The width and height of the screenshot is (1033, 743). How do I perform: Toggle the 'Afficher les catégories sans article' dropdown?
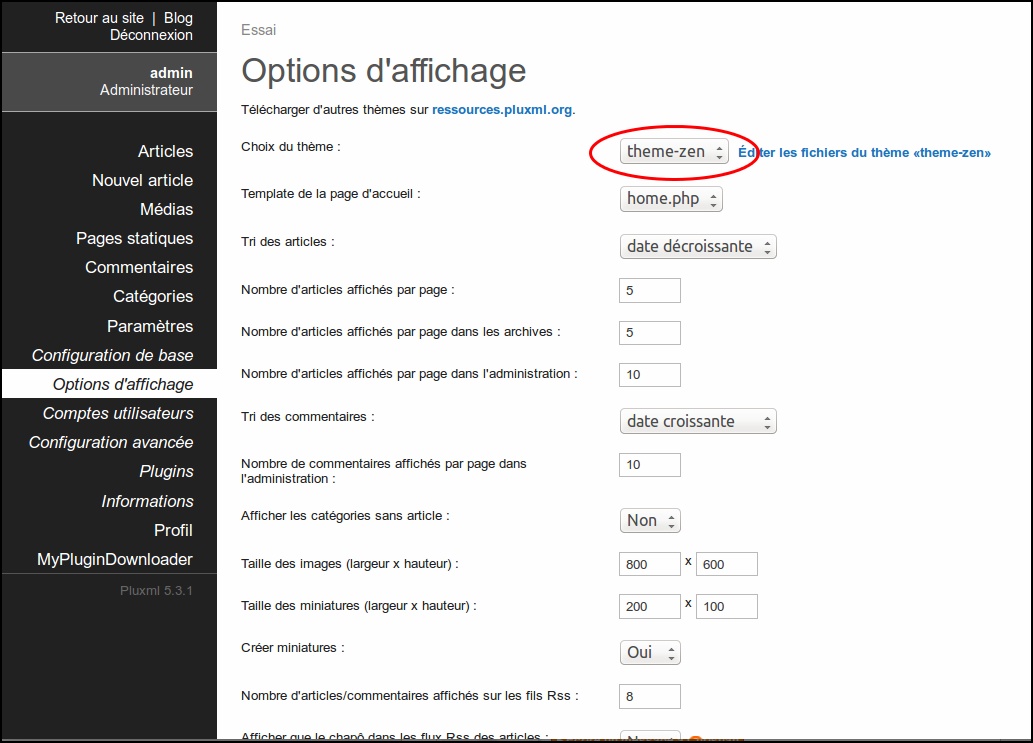(x=650, y=520)
